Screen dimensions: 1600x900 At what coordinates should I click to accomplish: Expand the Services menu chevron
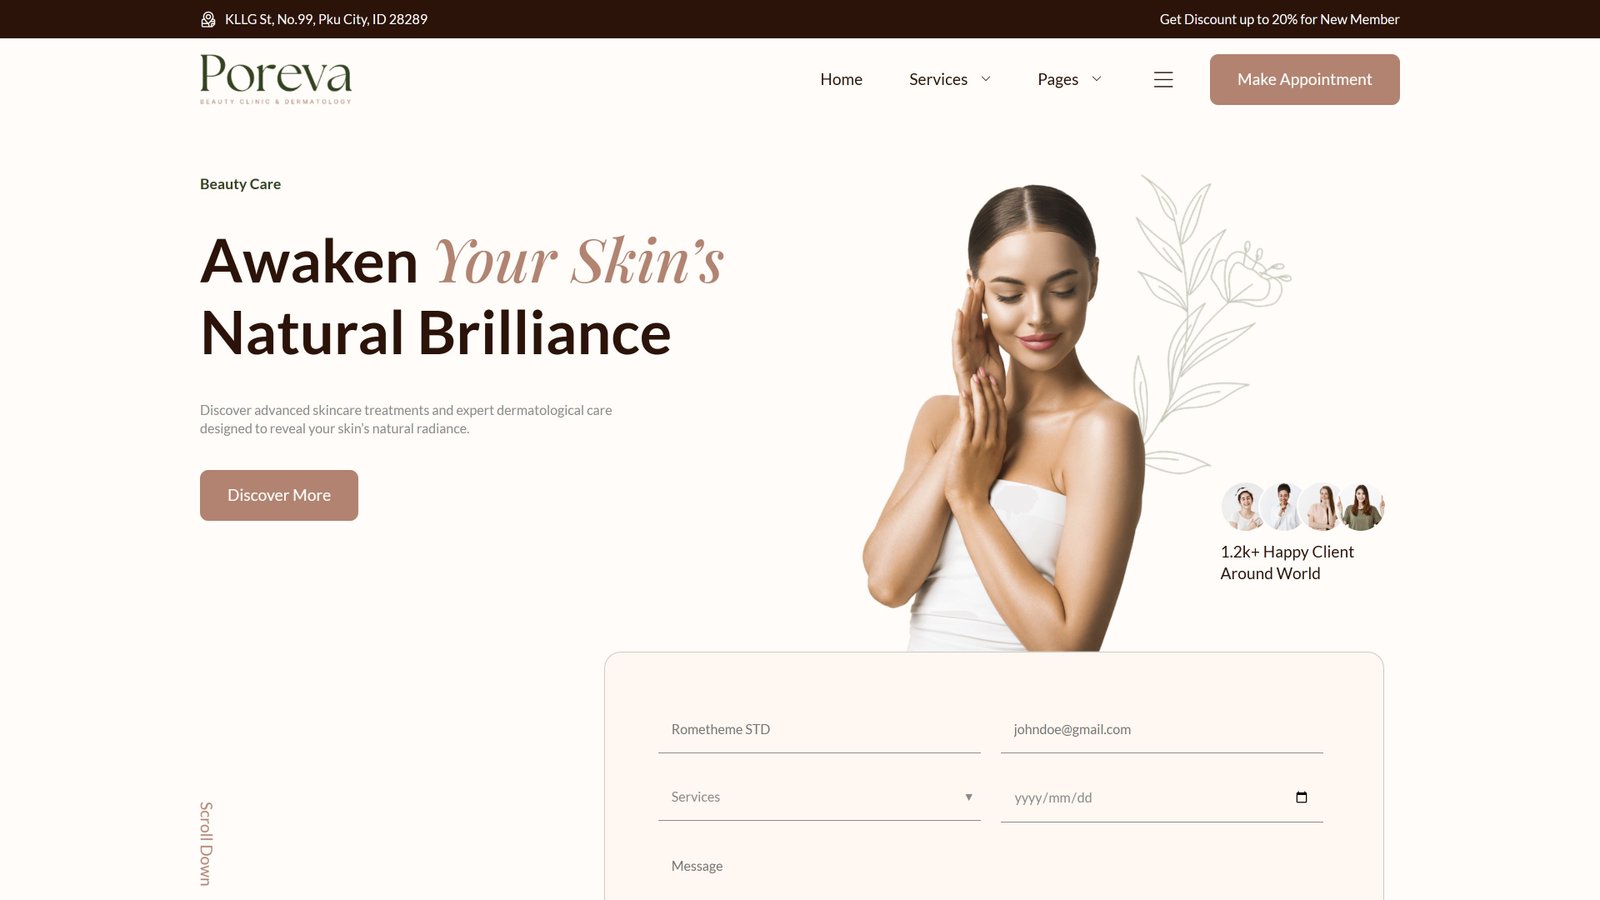[985, 79]
